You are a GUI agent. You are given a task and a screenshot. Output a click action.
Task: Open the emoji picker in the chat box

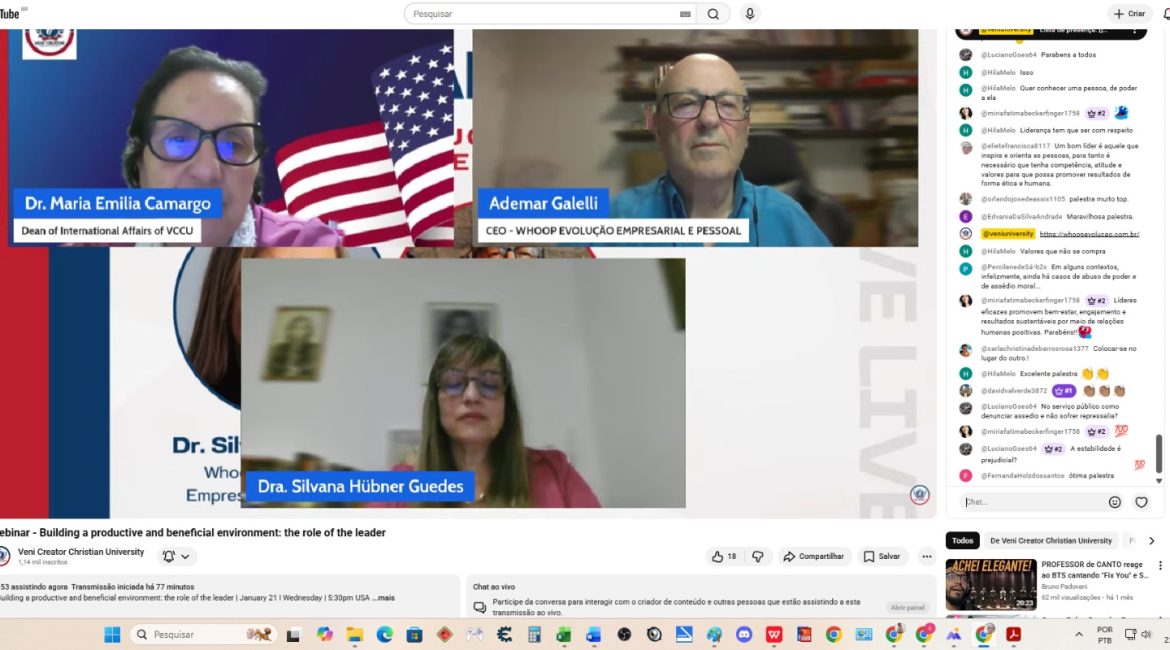click(x=1115, y=502)
